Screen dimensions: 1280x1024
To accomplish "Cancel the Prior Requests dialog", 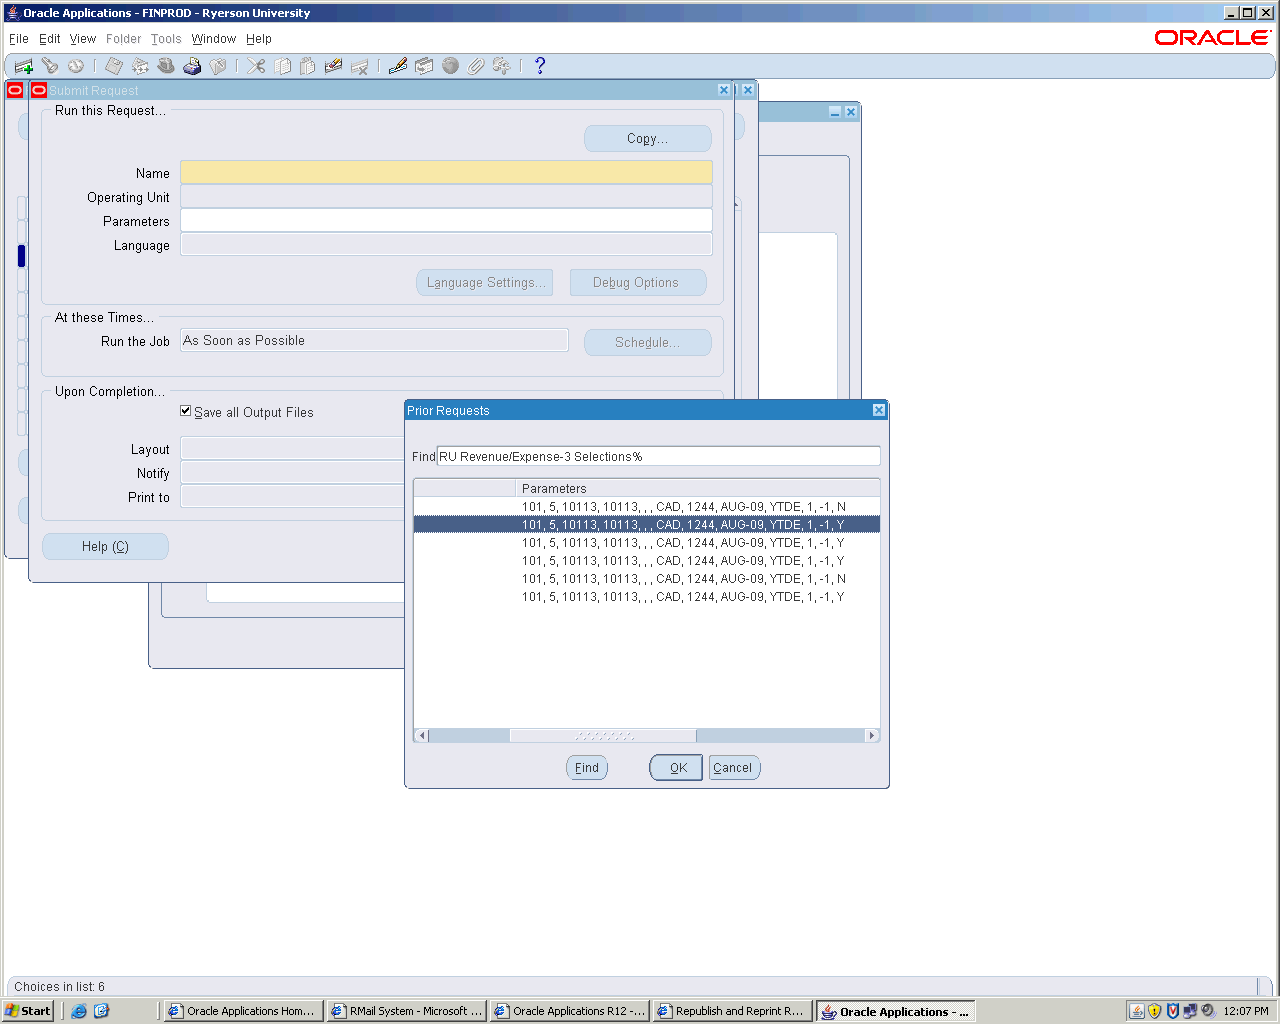I will (x=733, y=768).
